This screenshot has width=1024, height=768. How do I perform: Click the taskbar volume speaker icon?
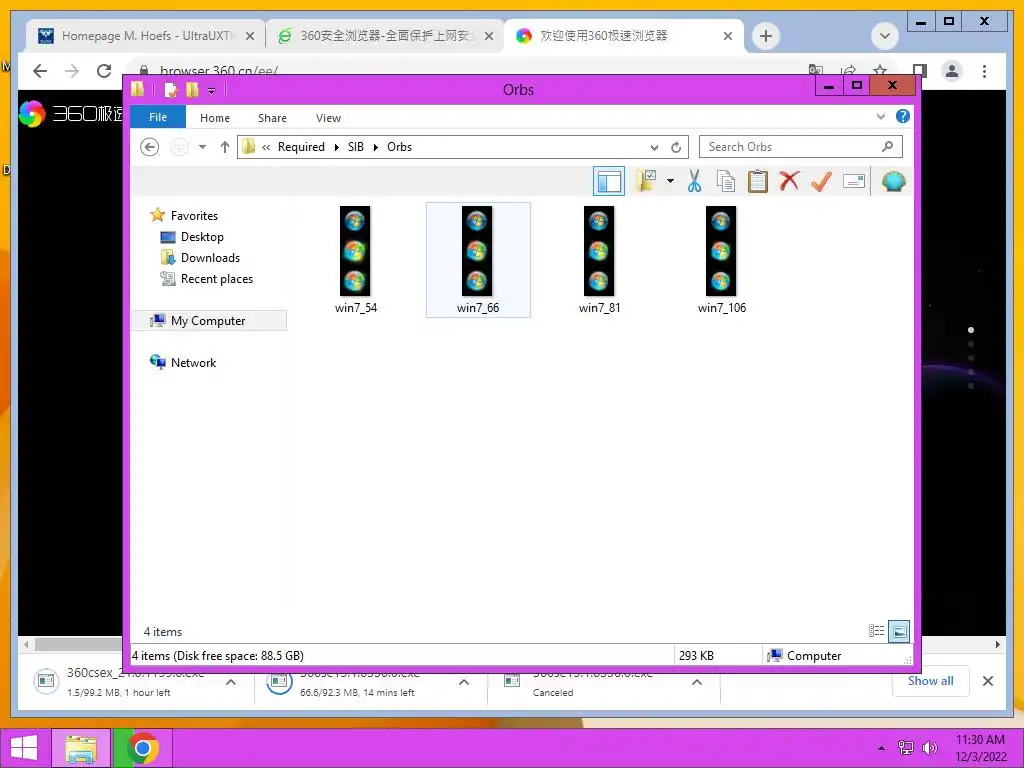coord(929,748)
